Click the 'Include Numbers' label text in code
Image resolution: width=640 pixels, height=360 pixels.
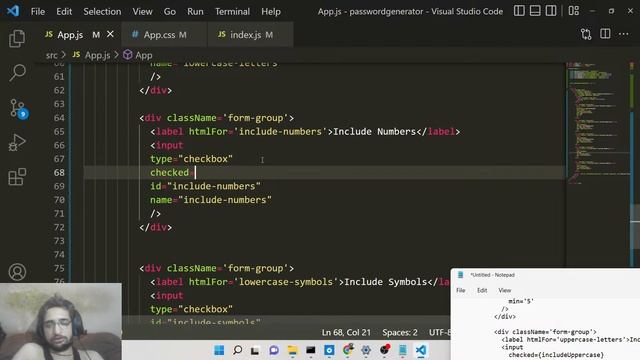374,132
